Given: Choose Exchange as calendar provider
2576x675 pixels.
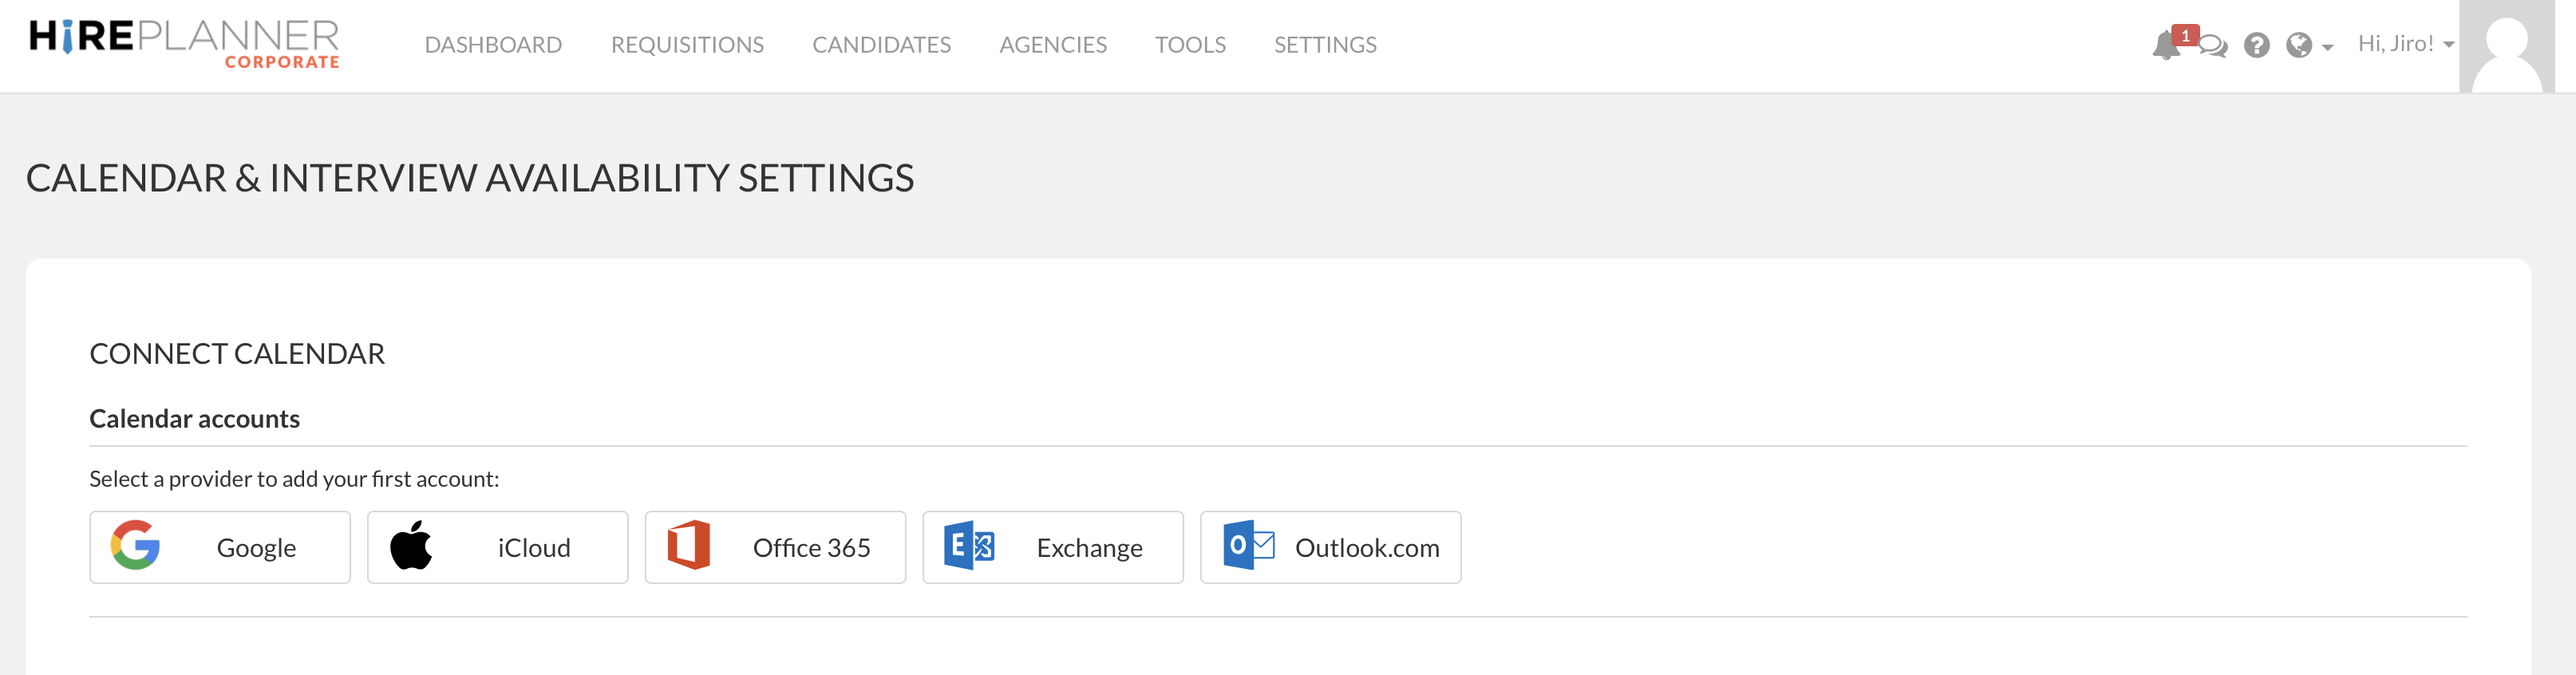Looking at the screenshot, I should 1052,547.
